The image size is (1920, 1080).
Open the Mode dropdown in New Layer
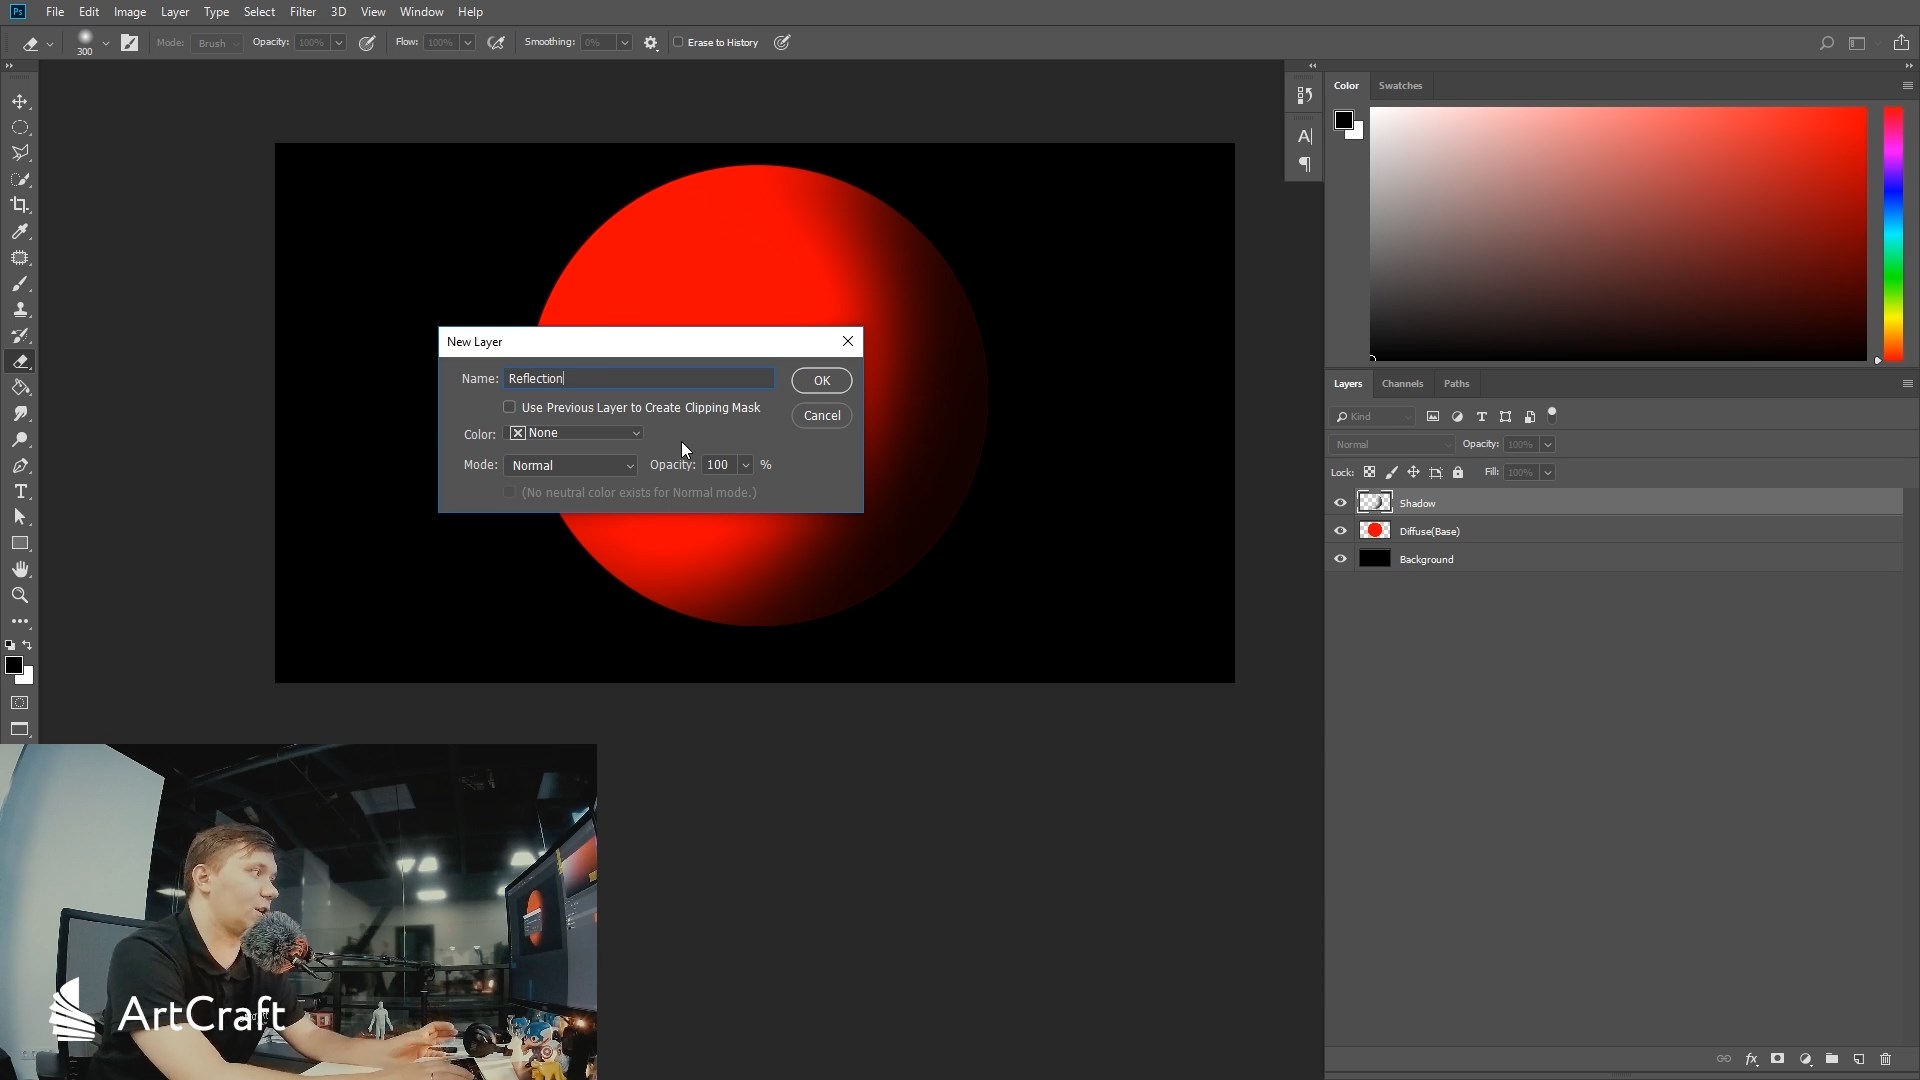[570, 465]
